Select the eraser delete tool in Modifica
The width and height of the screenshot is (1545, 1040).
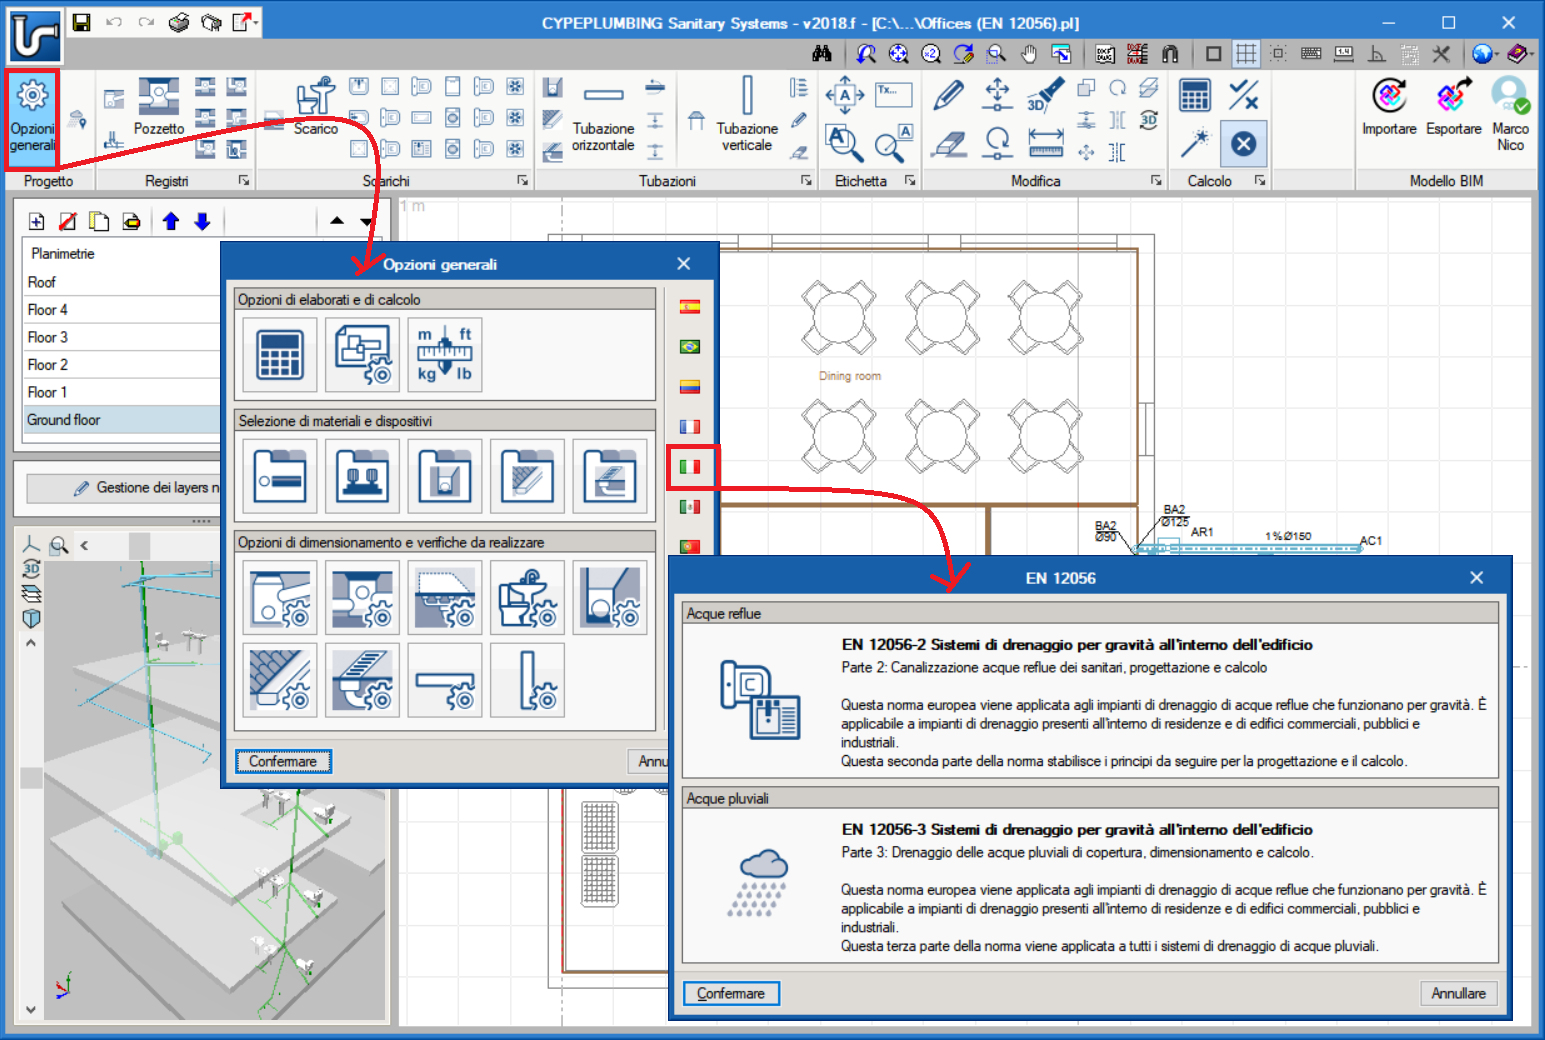948,144
